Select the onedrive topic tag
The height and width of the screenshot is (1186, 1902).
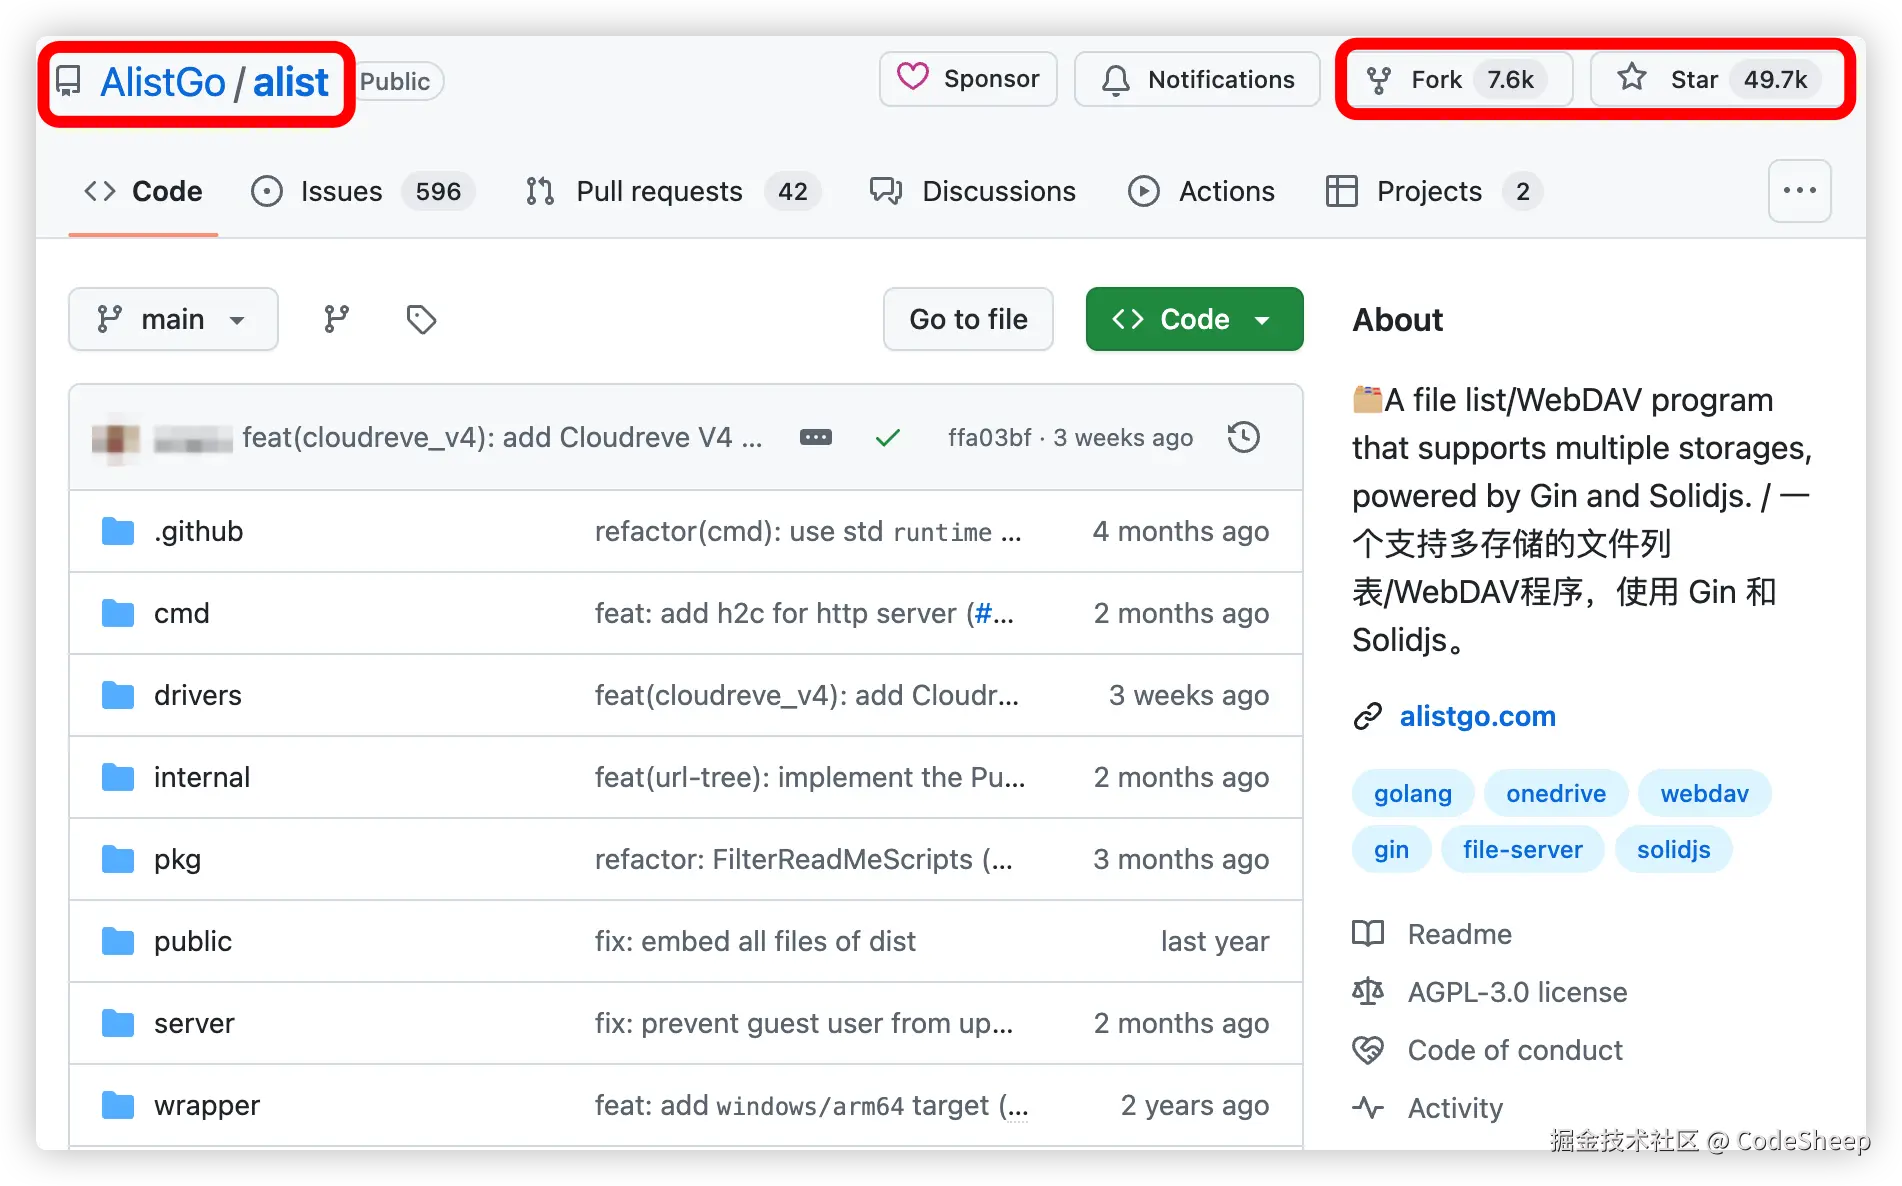(x=1556, y=793)
